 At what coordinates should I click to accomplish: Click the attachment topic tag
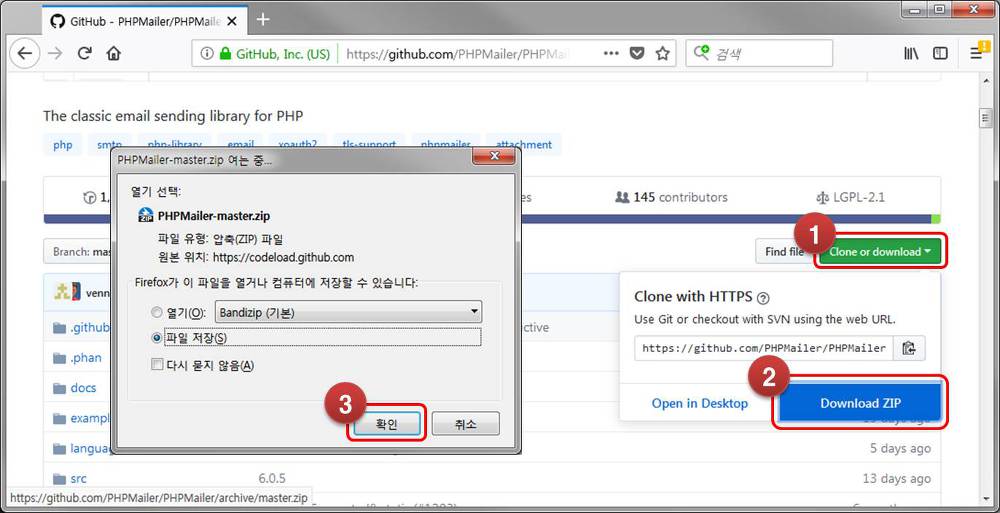pos(524,145)
